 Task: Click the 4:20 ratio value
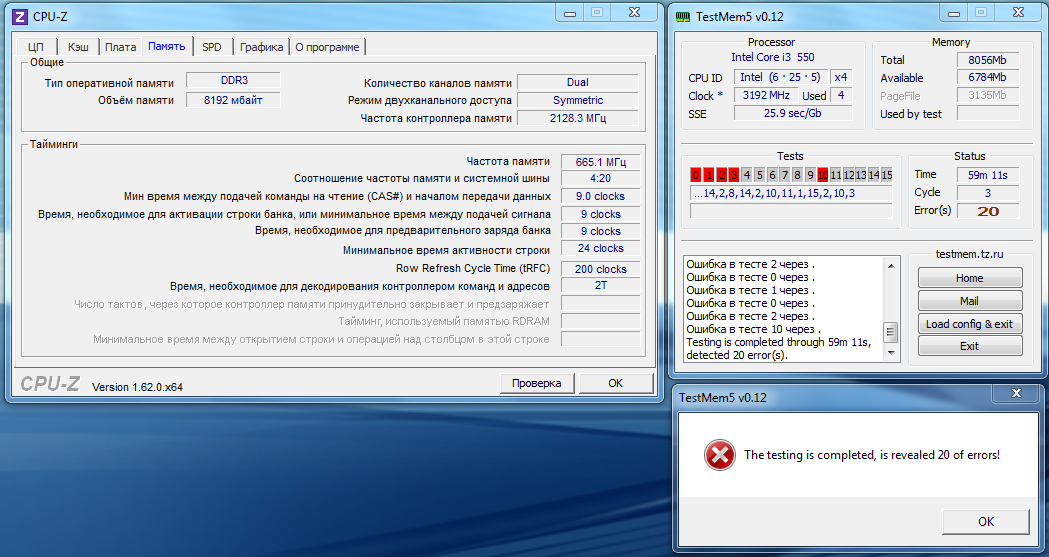(600, 179)
